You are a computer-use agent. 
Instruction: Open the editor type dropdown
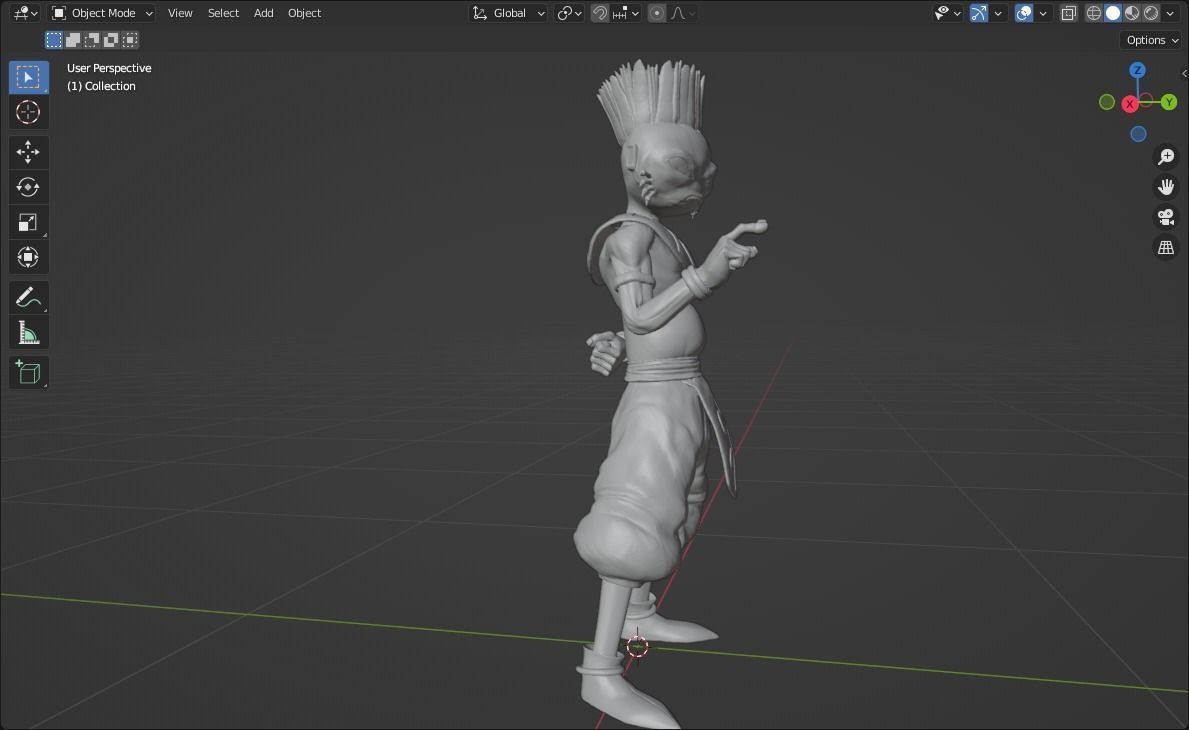(25, 13)
